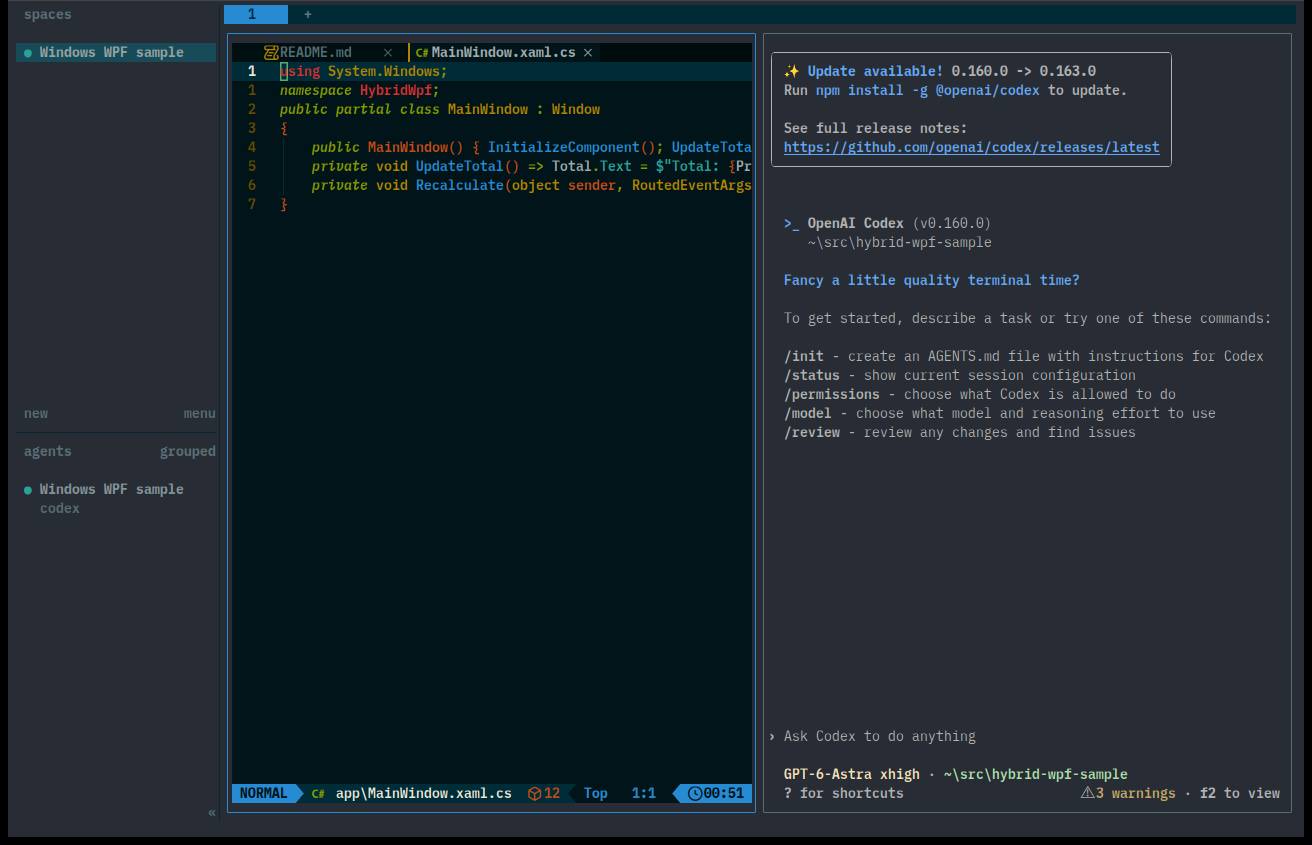Click the /init command
The height and width of the screenshot is (845, 1312).
click(804, 356)
